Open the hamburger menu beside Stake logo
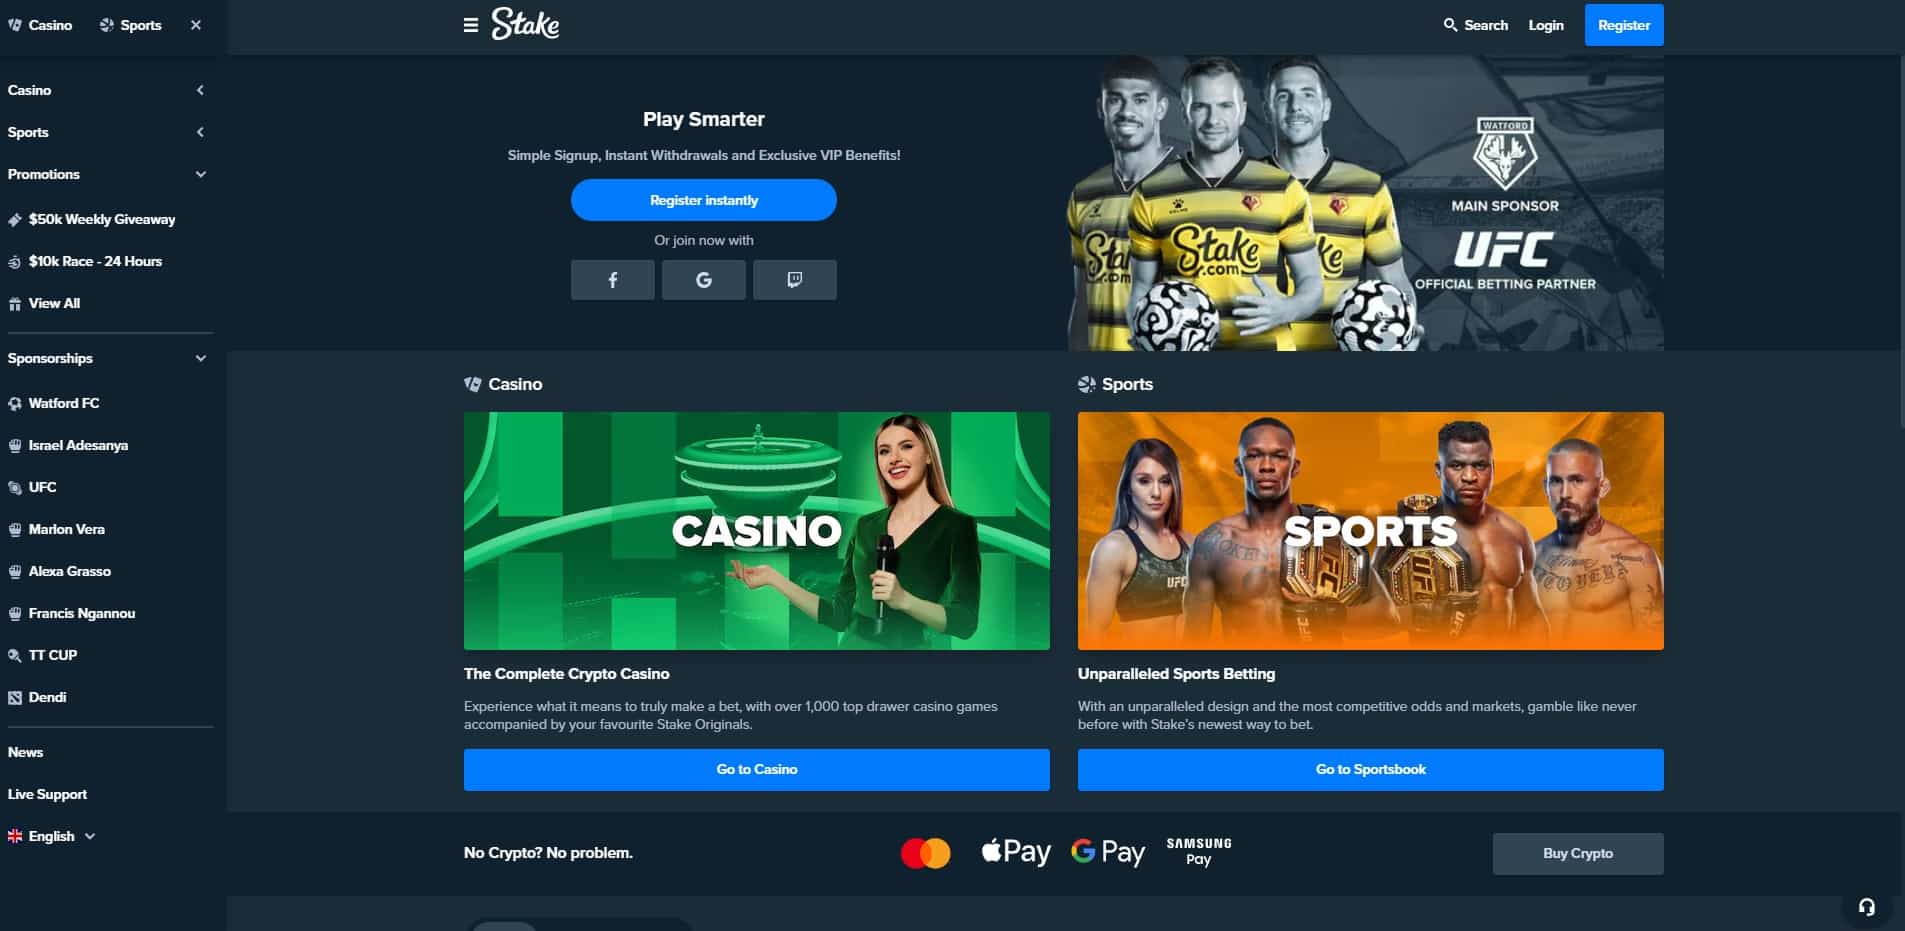This screenshot has width=1905, height=931. (x=471, y=25)
